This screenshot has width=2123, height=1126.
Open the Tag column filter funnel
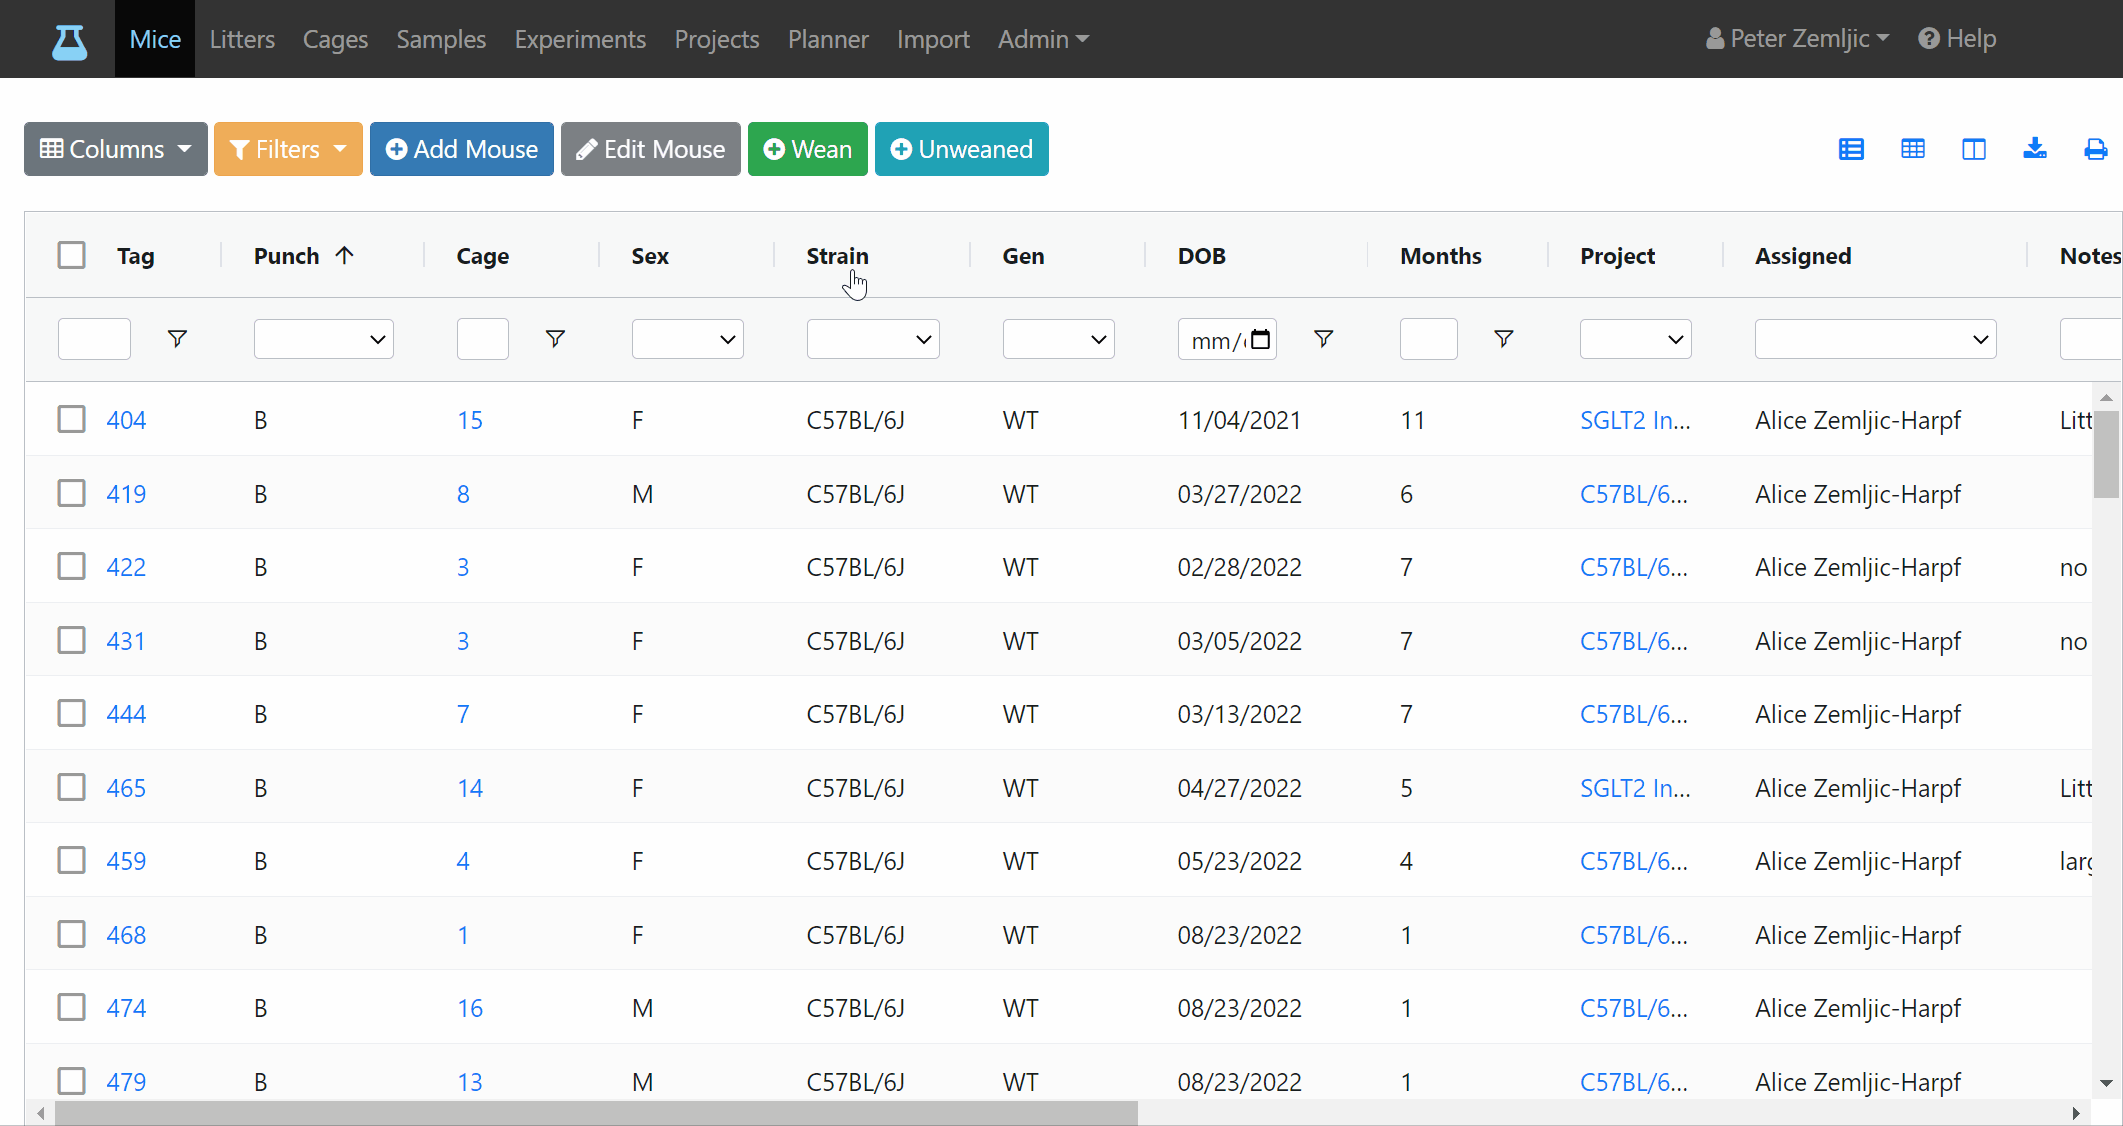click(177, 339)
